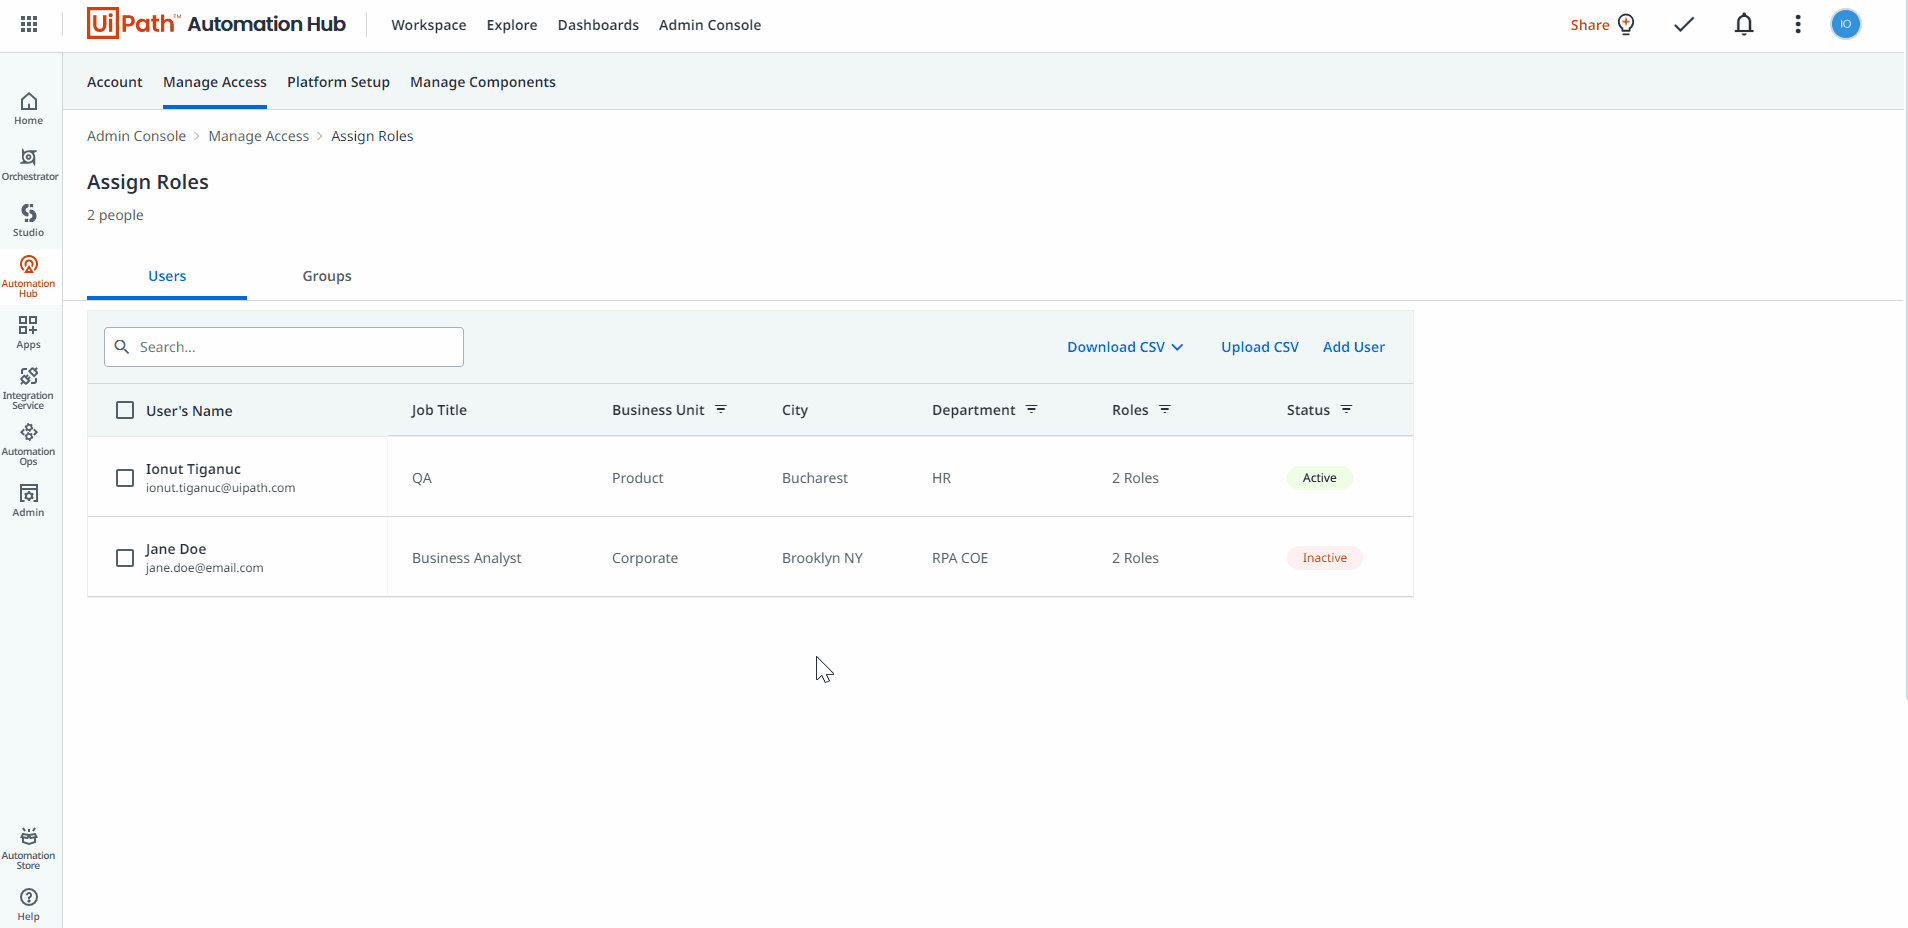The image size is (1908, 928).
Task: Expand the Download CSV dropdown
Action: (x=1125, y=347)
